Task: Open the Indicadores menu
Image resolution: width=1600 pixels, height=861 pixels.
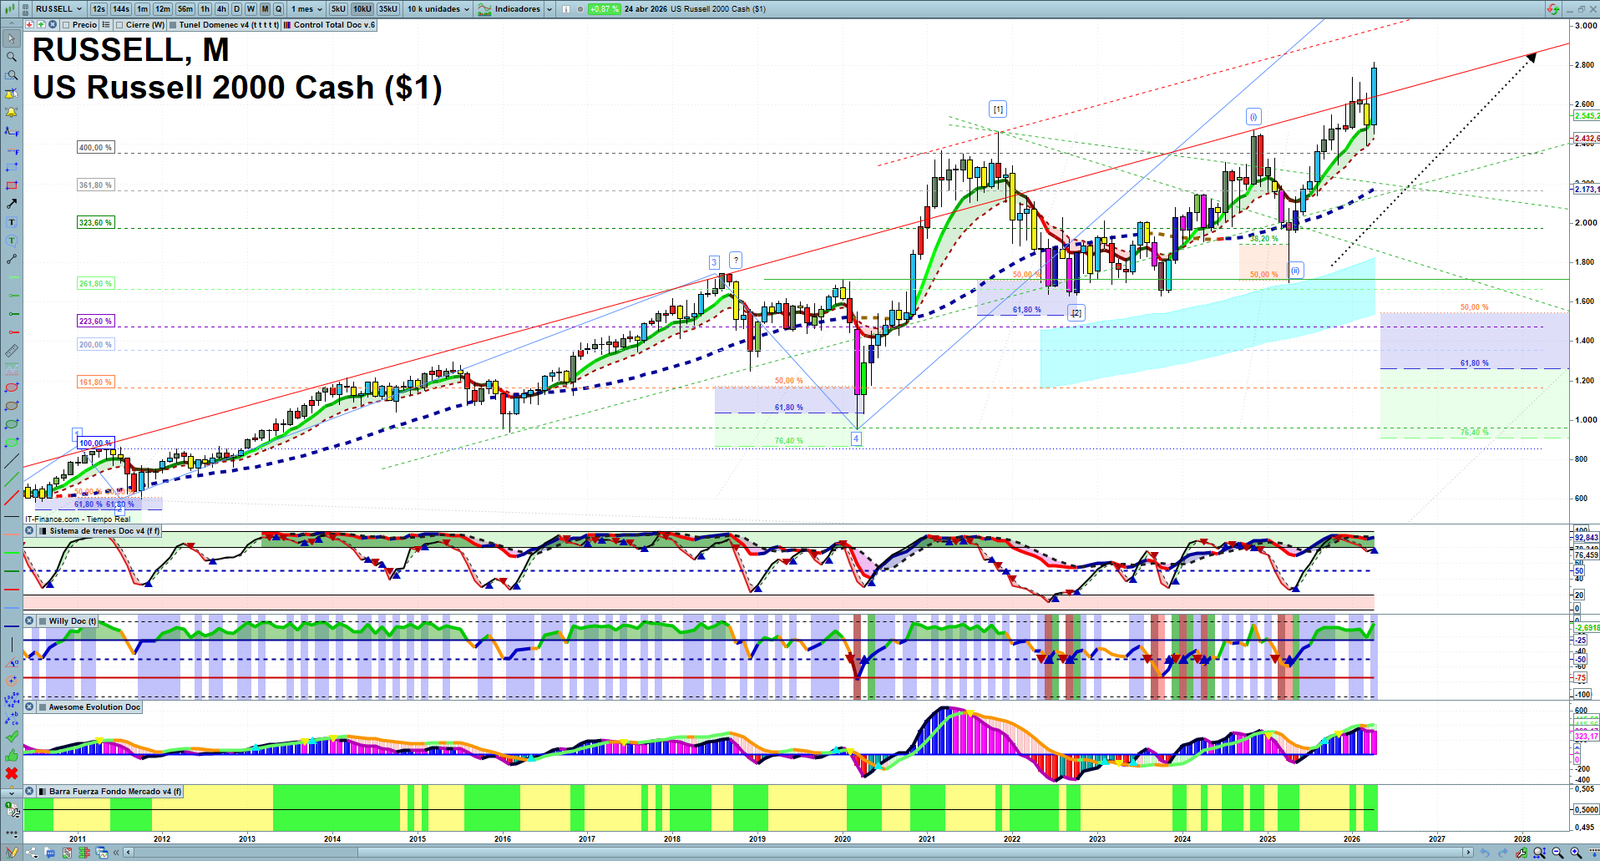Action: pos(510,9)
